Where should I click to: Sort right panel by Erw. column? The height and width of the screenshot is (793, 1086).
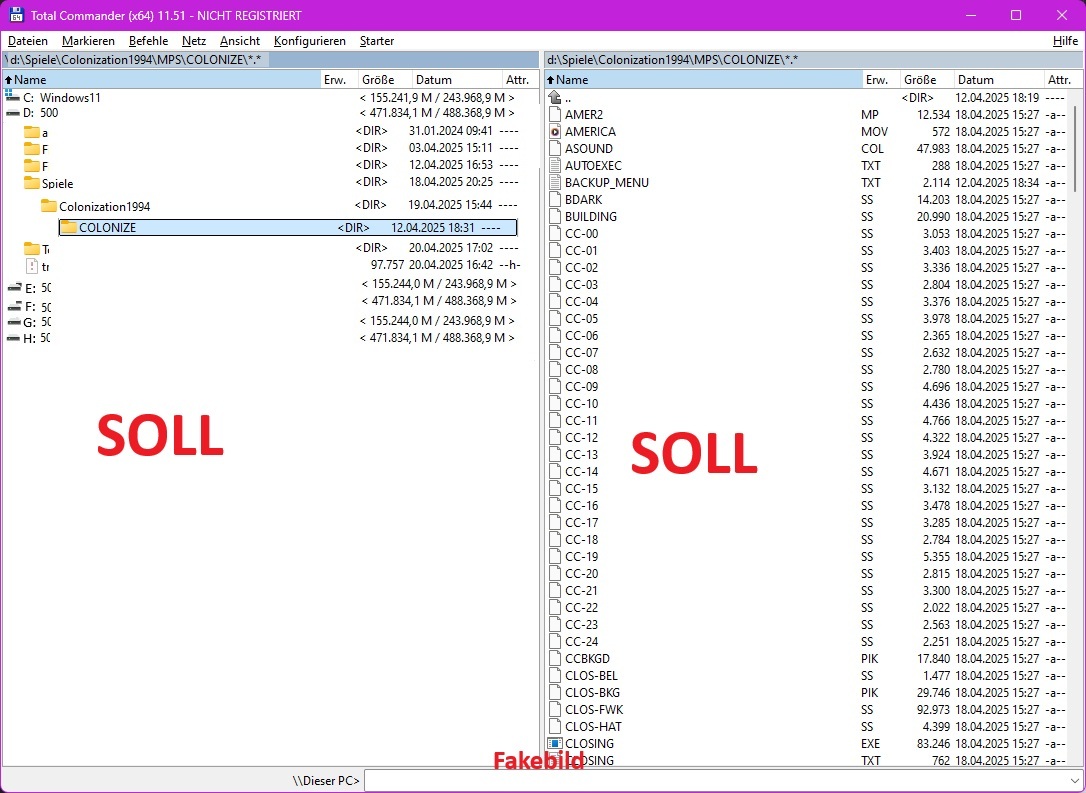881,80
